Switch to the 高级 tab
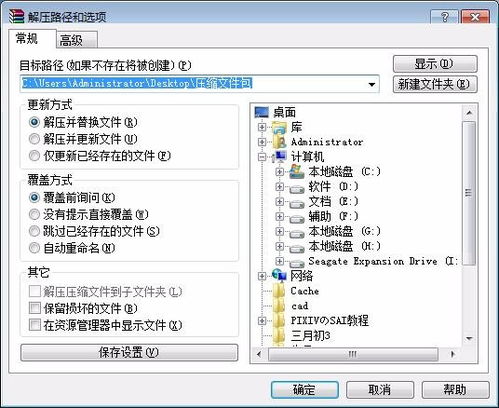 [x=77, y=40]
